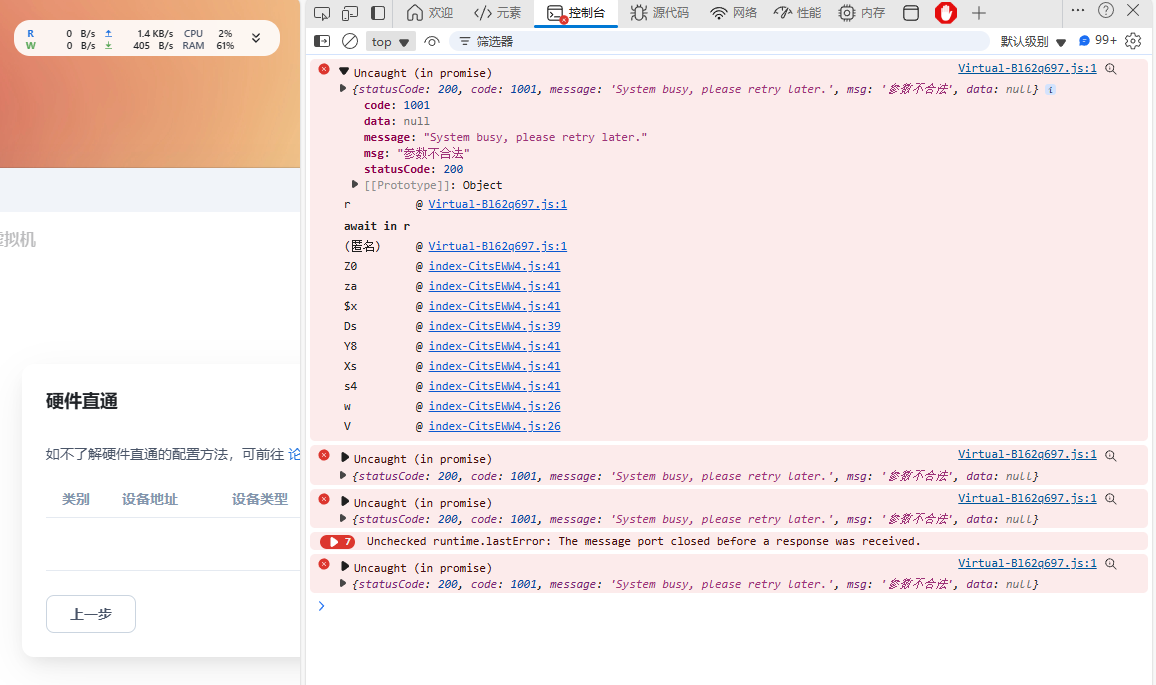Expand the fourth Uncaught (in promise) error

coord(344,566)
